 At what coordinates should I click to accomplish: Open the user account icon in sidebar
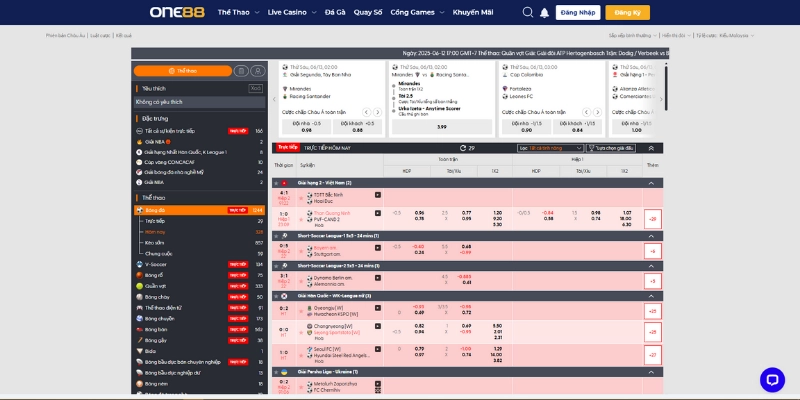(258, 71)
